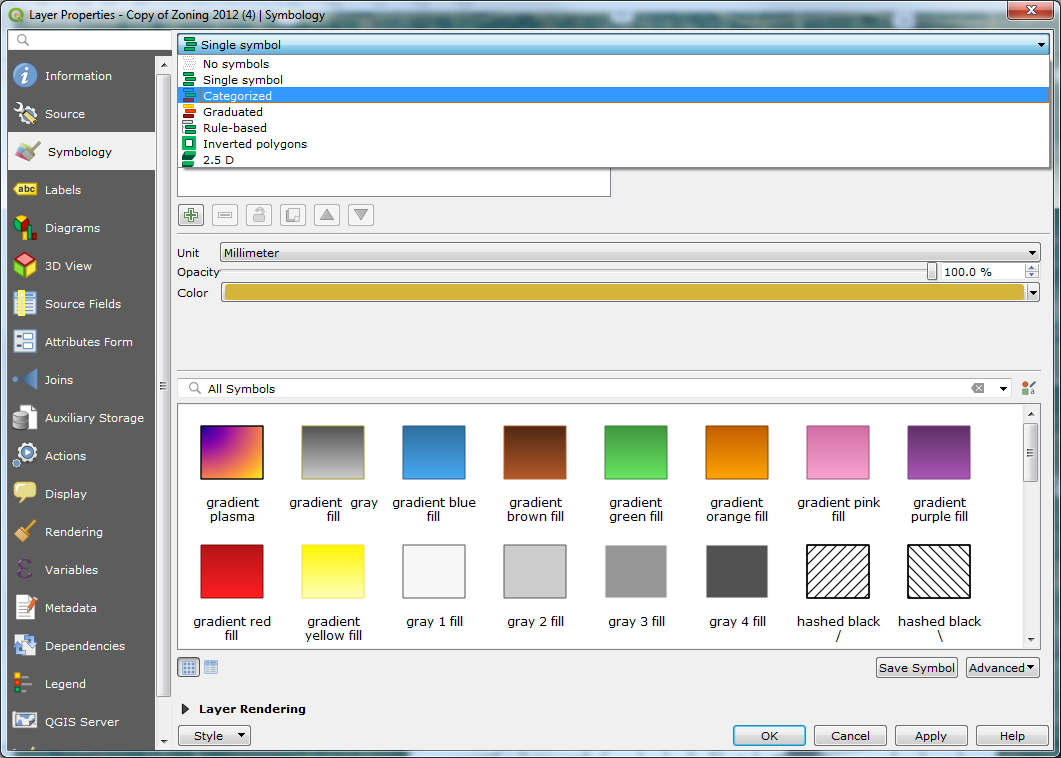The image size is (1061, 758).
Task: Select the Categorized renderer
Action: point(613,96)
